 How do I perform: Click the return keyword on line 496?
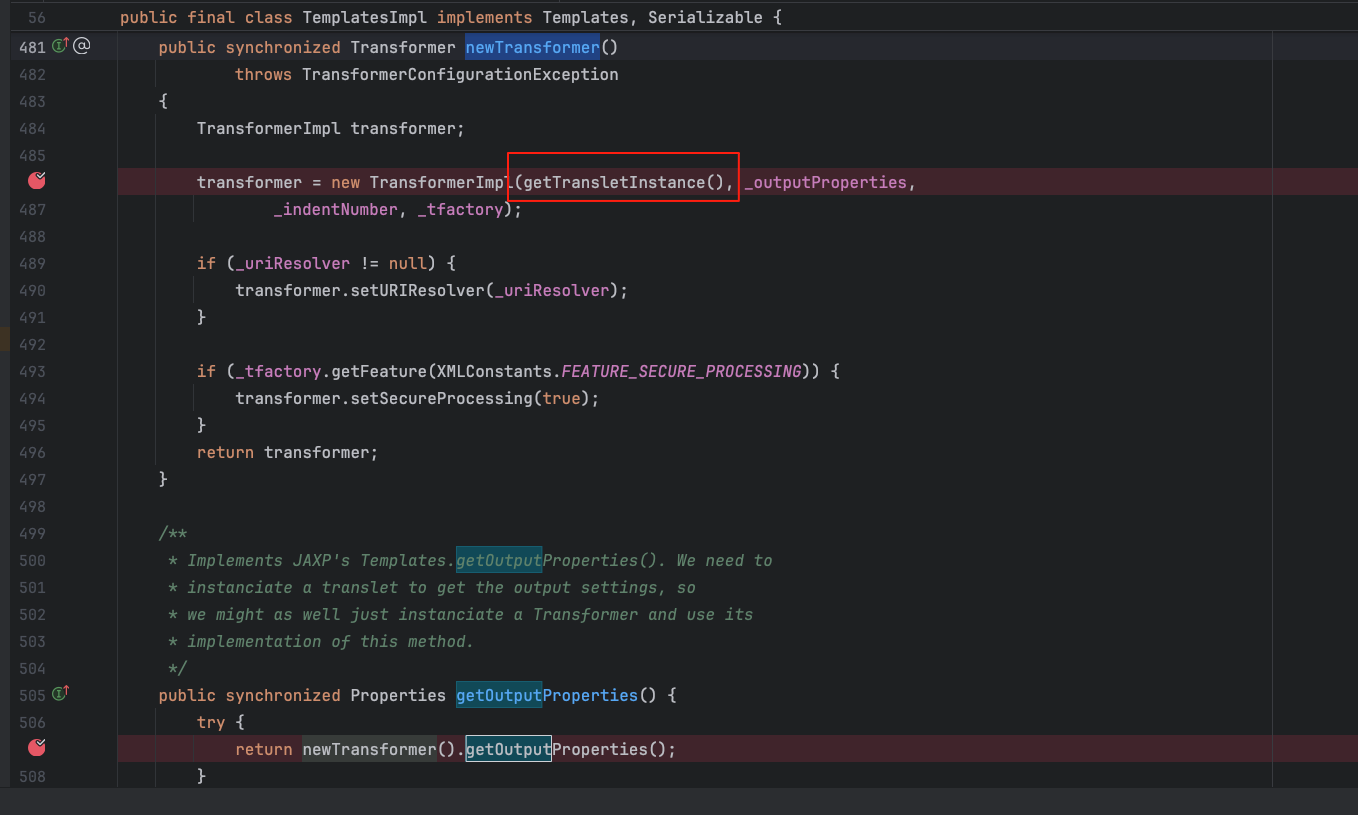pos(225,452)
